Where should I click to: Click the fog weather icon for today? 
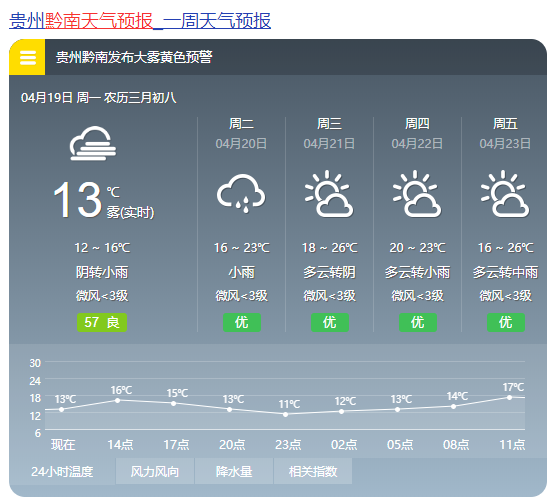click(93, 143)
